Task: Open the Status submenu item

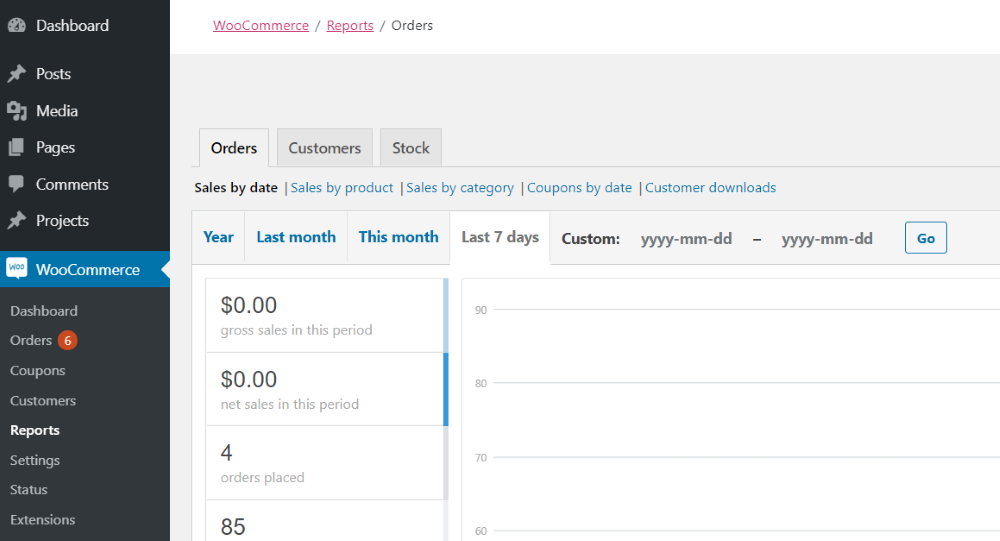Action: pyautogui.click(x=29, y=490)
